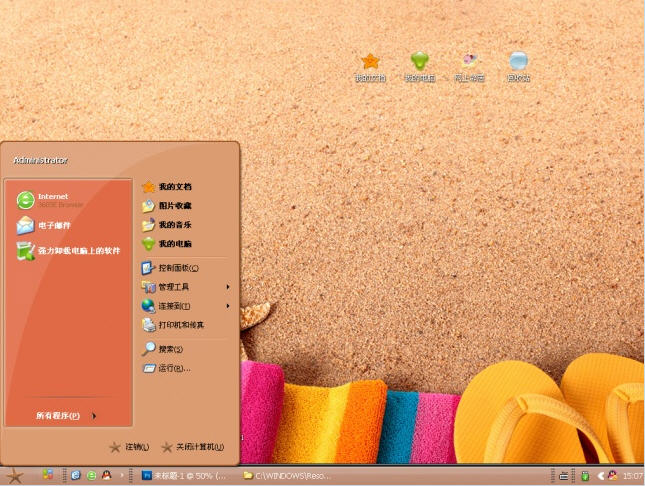Screen dimensions: 645x486
Task: Launch the green 360 browser quick launch icon
Action: (x=91, y=476)
